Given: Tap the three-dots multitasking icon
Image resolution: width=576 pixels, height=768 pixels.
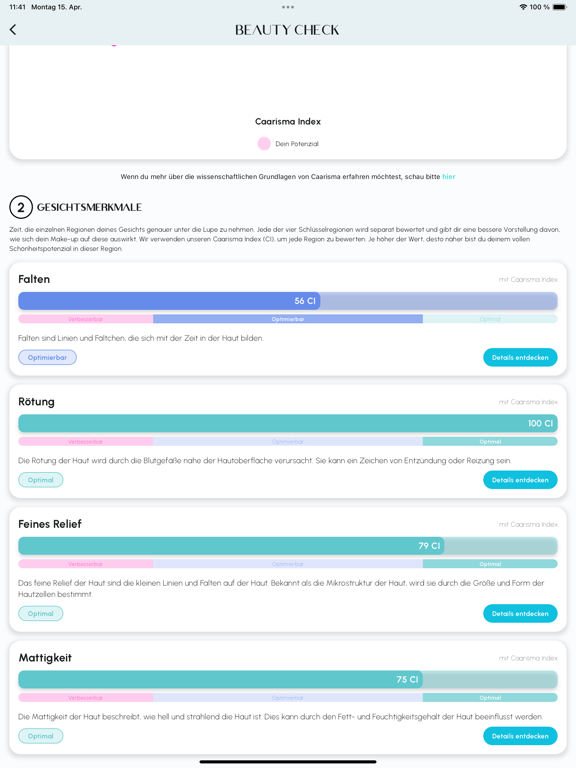Looking at the screenshot, I should click(x=288, y=7).
